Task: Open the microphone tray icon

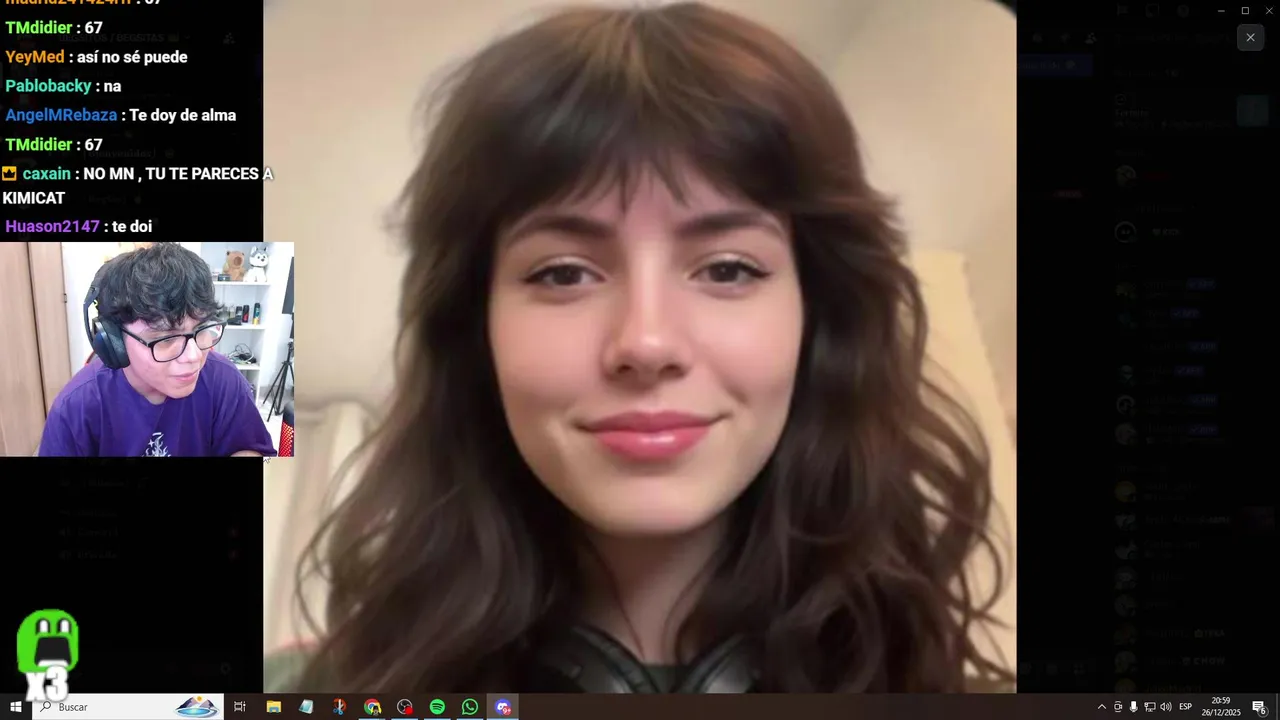Action: tap(1133, 707)
